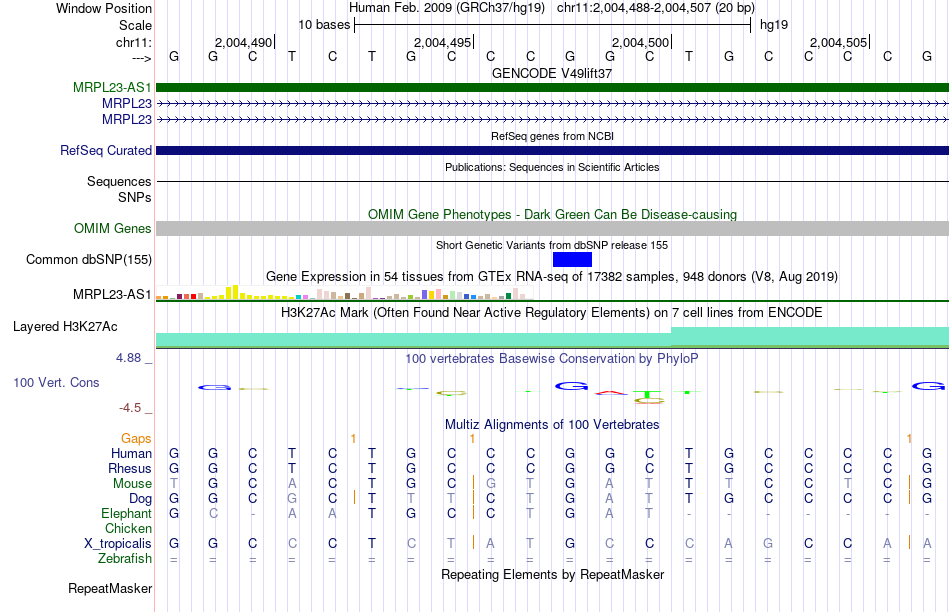Click the RepeatMasker track label

pyautogui.click(x=110, y=588)
